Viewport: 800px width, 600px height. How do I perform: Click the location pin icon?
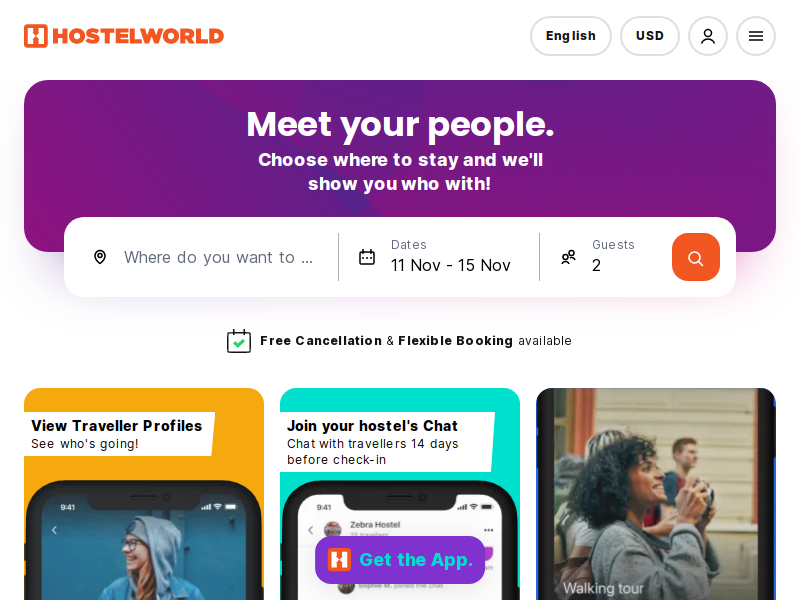[x=100, y=257]
